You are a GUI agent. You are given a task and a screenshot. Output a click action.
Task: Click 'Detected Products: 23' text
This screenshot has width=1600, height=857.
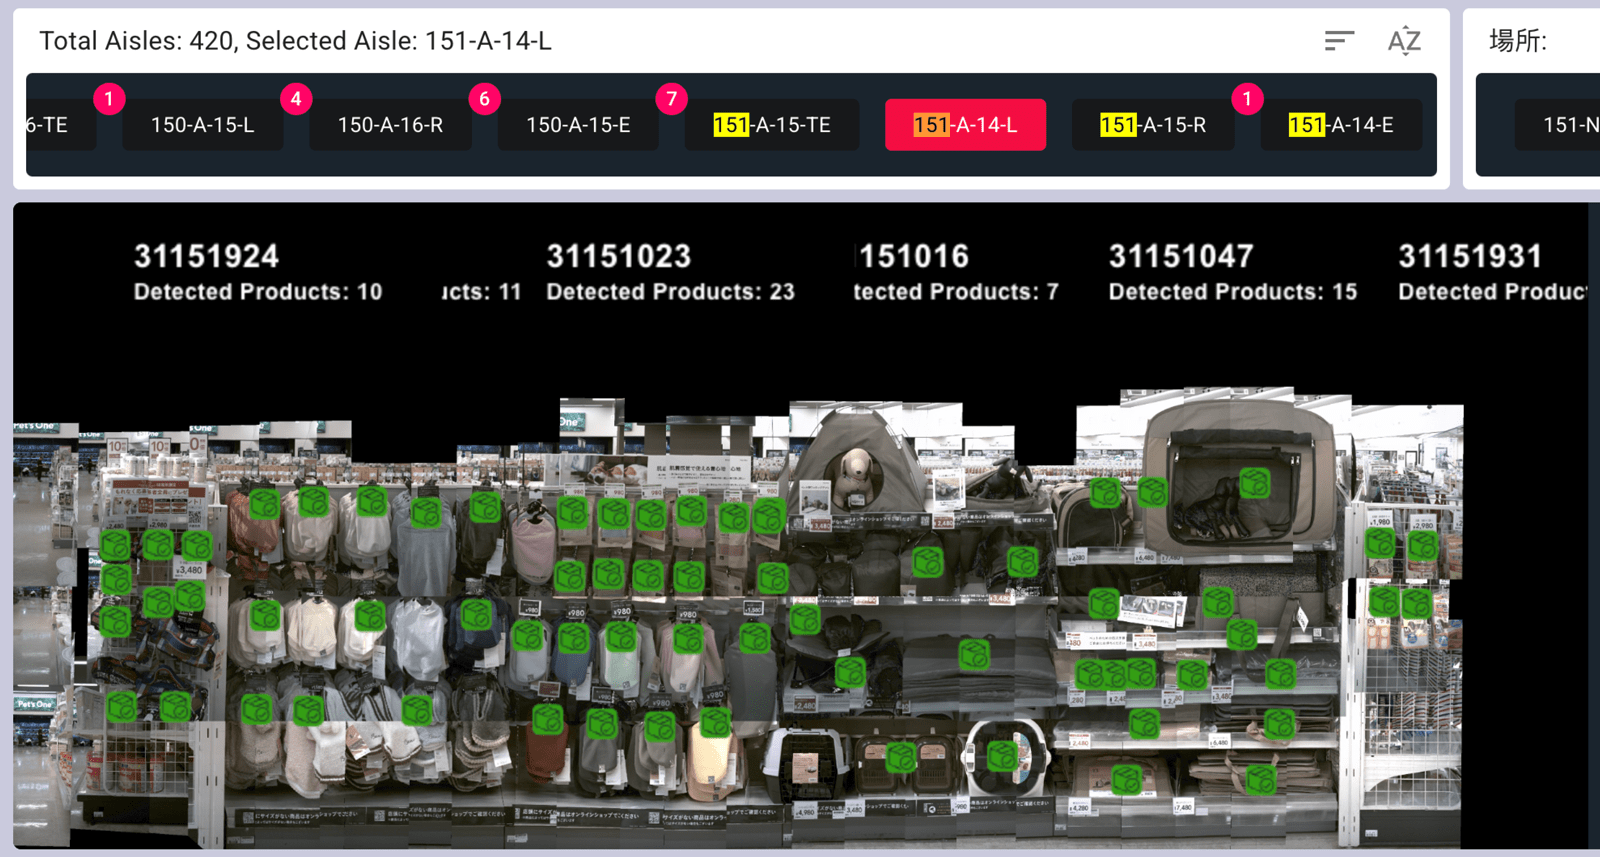[x=670, y=292]
